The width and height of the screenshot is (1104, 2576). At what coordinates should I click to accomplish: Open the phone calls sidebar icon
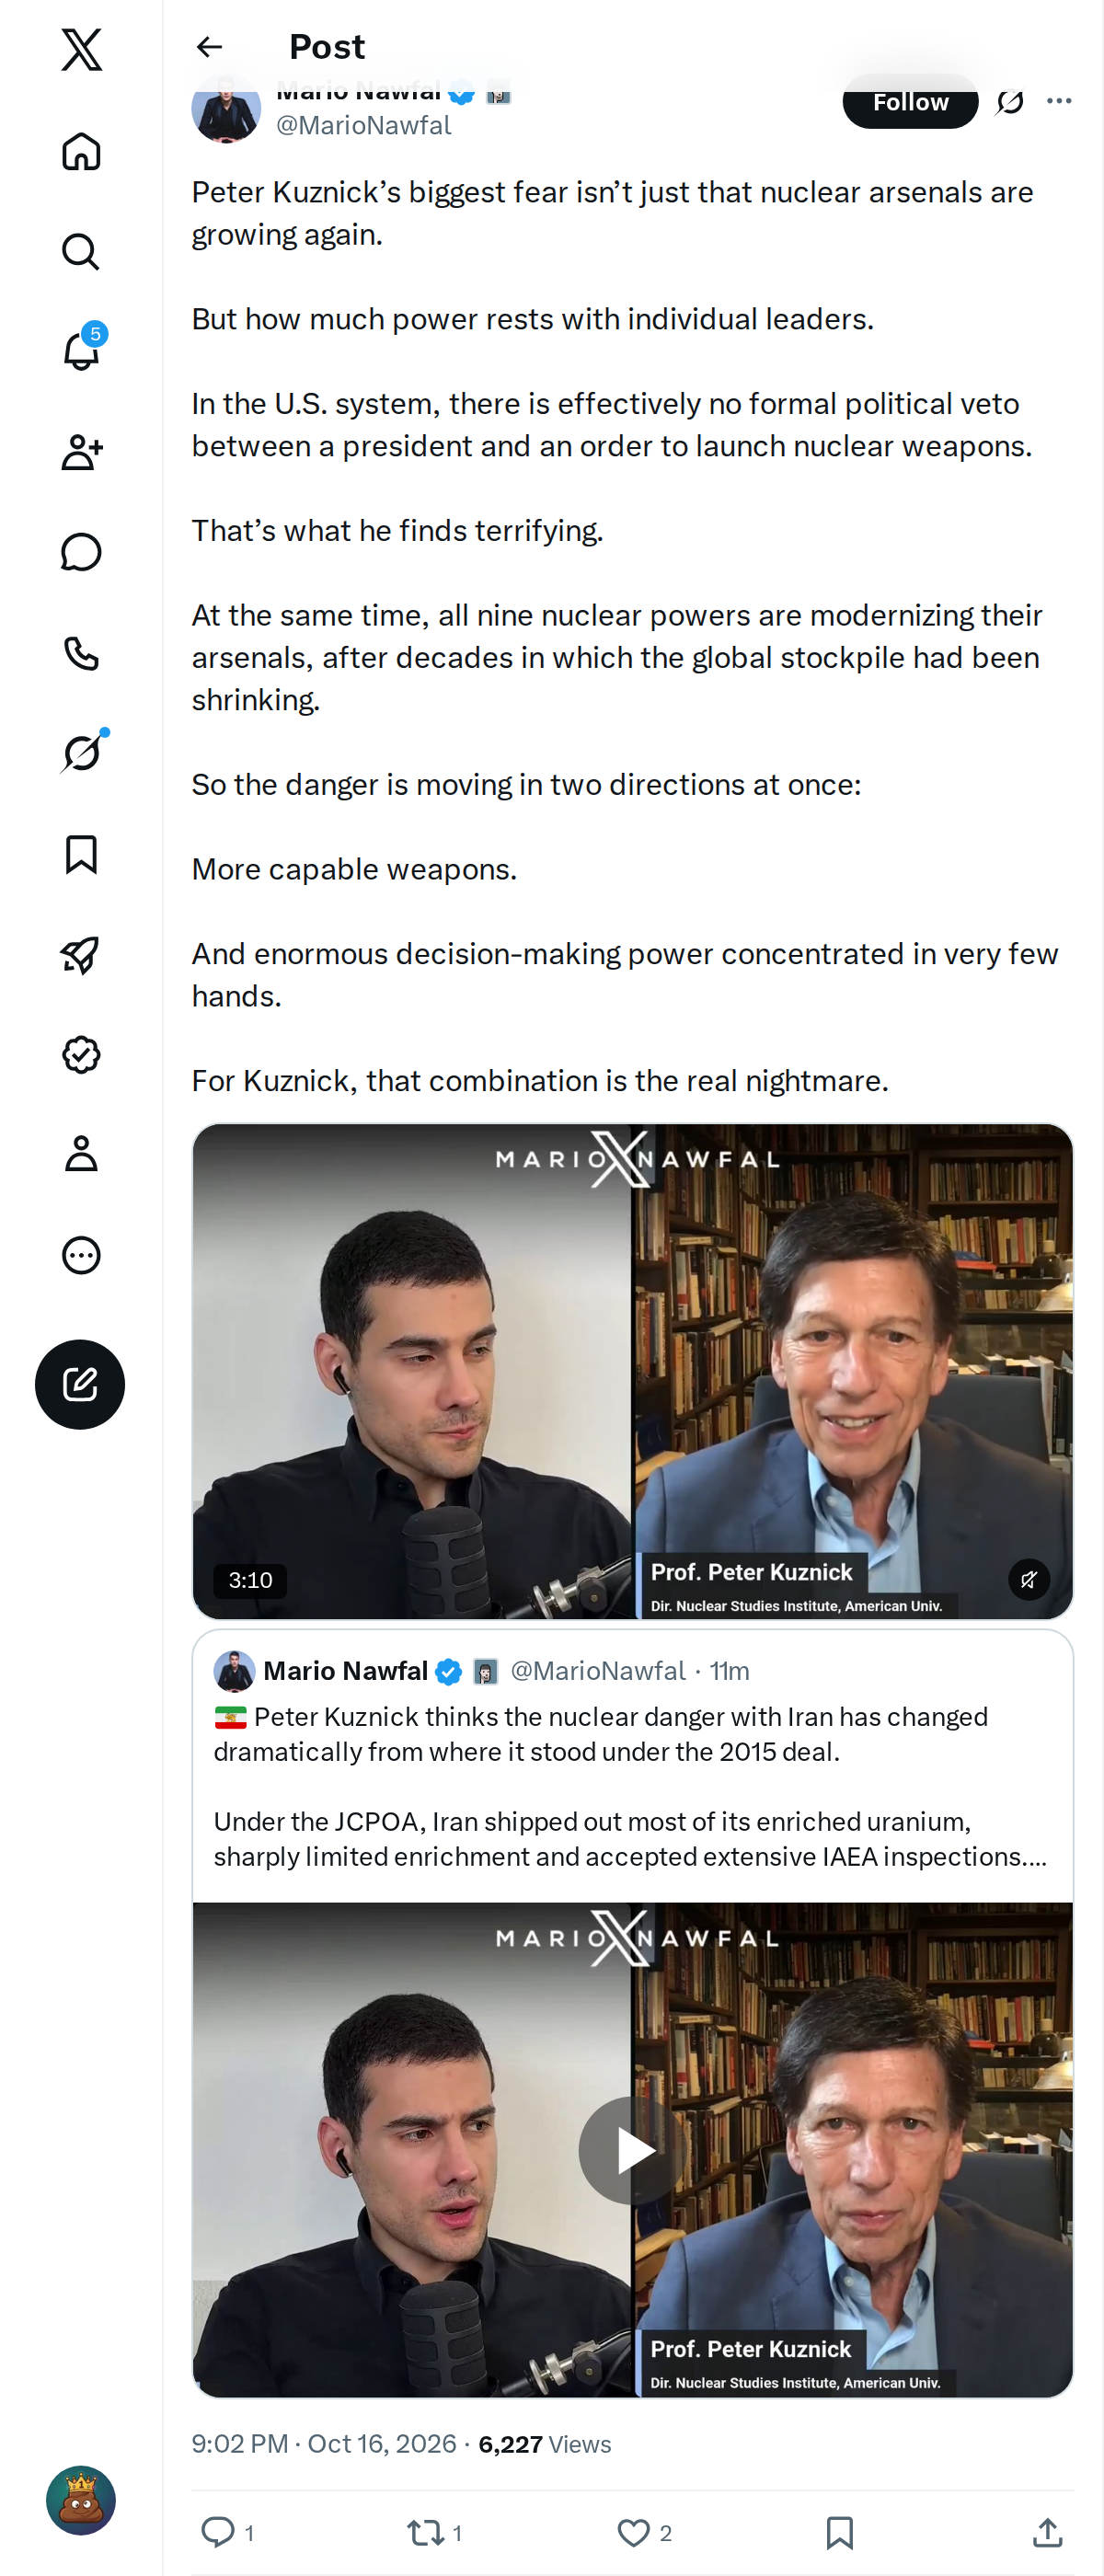(81, 653)
